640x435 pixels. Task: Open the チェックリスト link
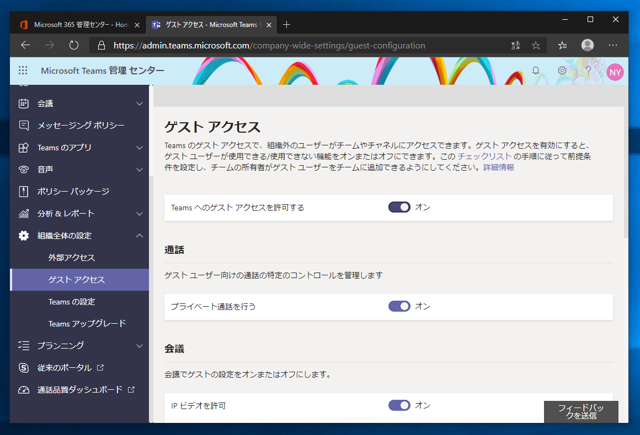pyautogui.click(x=484, y=156)
